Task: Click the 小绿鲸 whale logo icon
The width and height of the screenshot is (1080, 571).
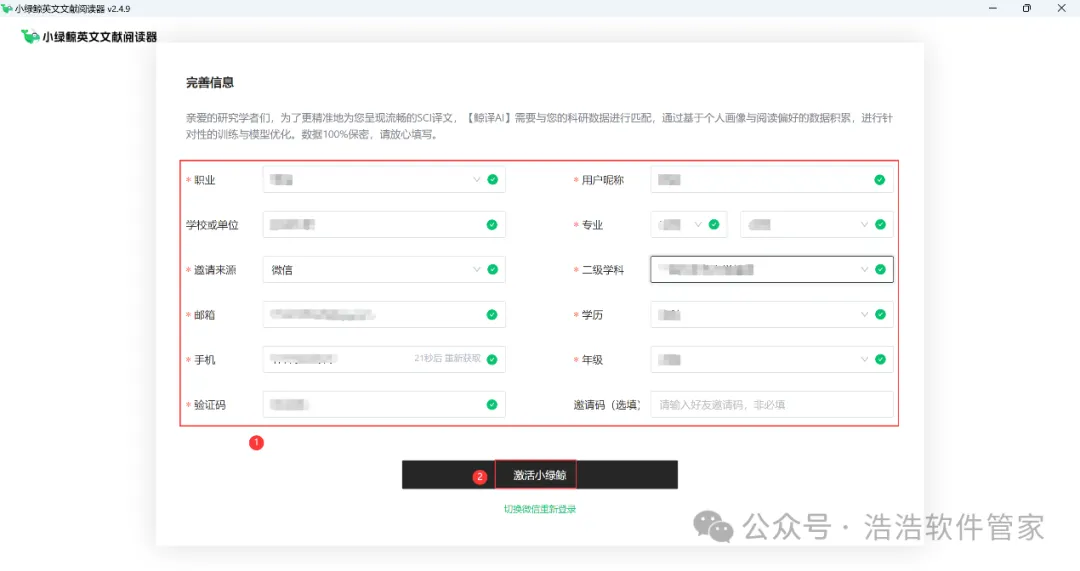Action: point(30,37)
